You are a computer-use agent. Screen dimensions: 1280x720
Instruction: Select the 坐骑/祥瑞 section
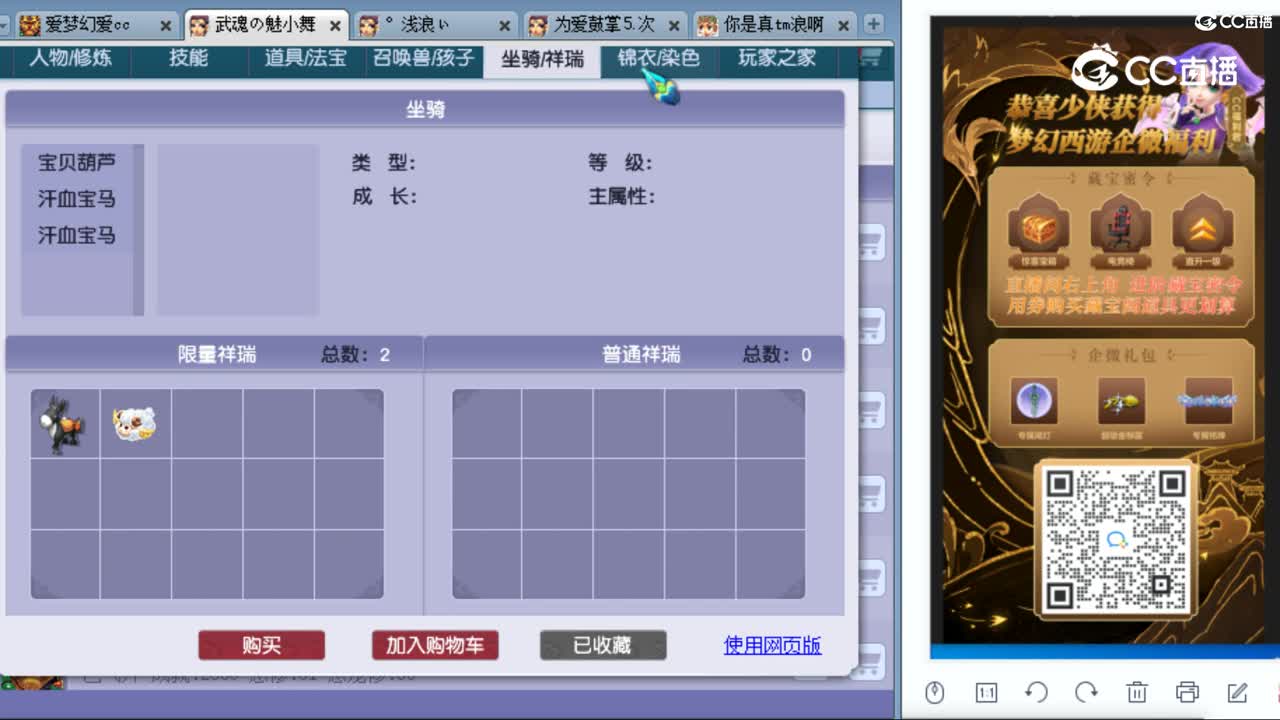click(x=542, y=59)
